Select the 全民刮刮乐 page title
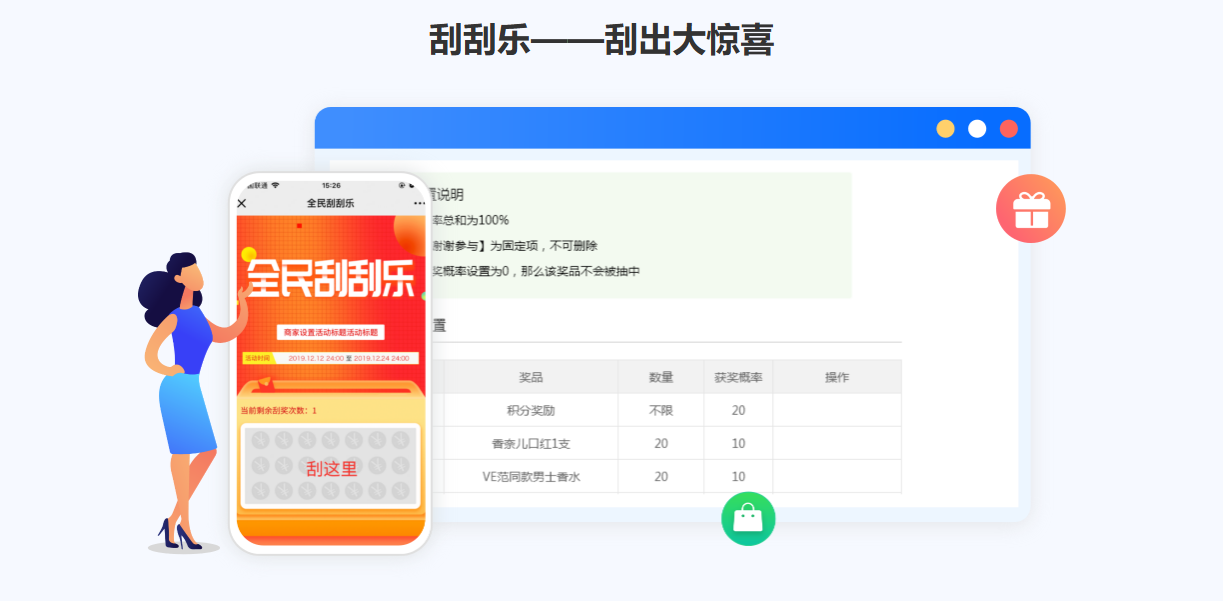 (330, 203)
